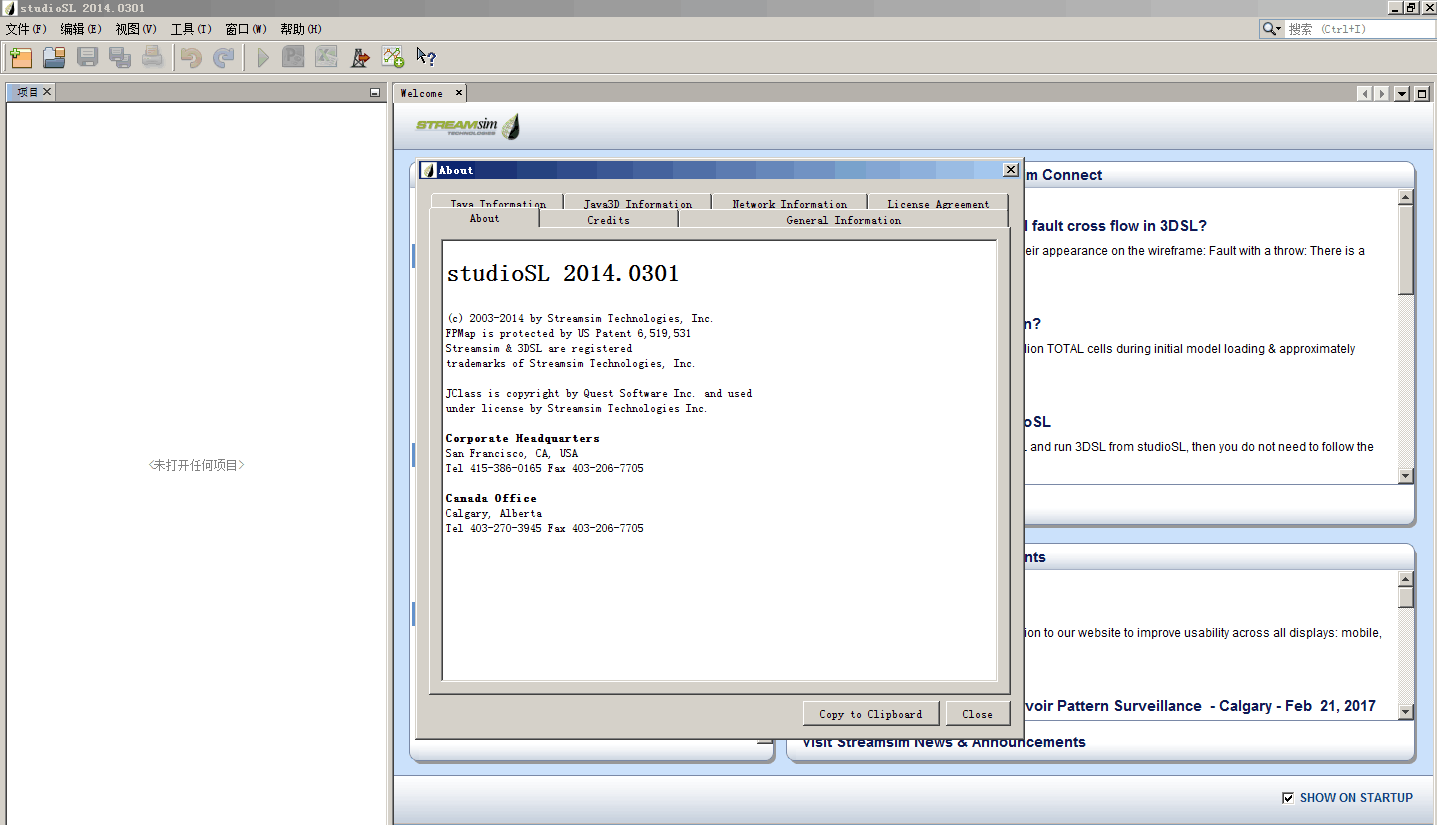Toggle the SHOW ON STARTUP checkbox

point(1288,798)
